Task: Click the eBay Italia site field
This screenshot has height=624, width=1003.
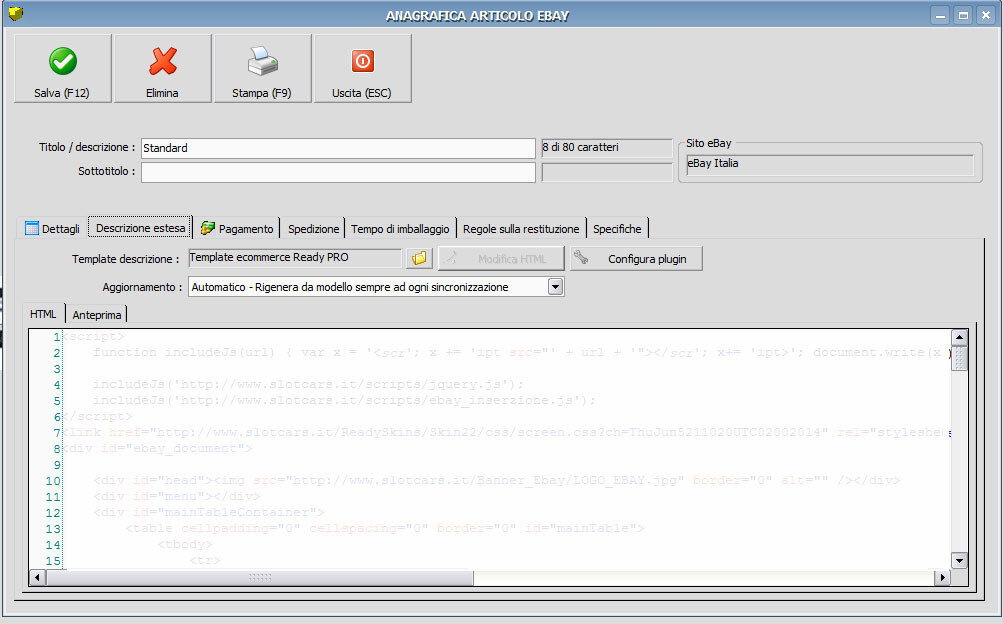Action: click(x=830, y=164)
